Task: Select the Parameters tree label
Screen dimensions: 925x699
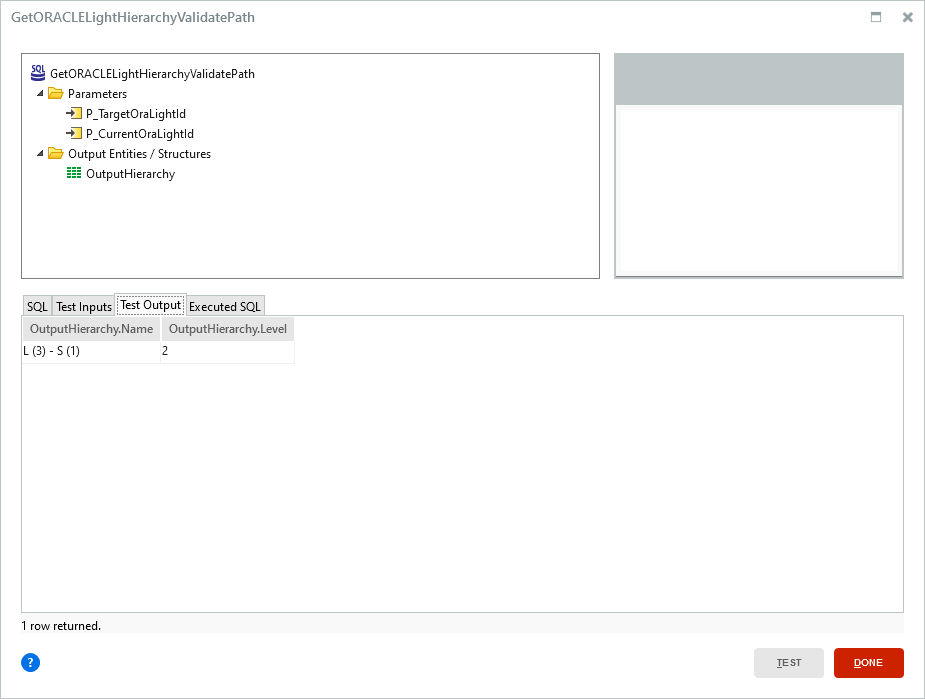Action: [97, 94]
